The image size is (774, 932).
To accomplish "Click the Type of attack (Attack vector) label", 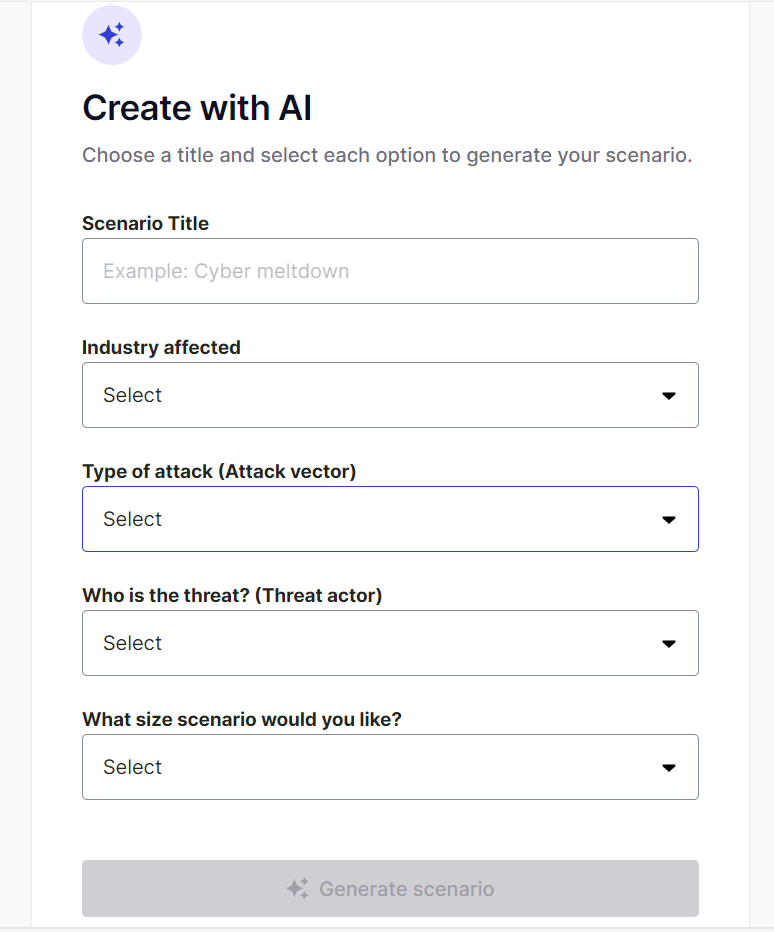I will pos(219,471).
